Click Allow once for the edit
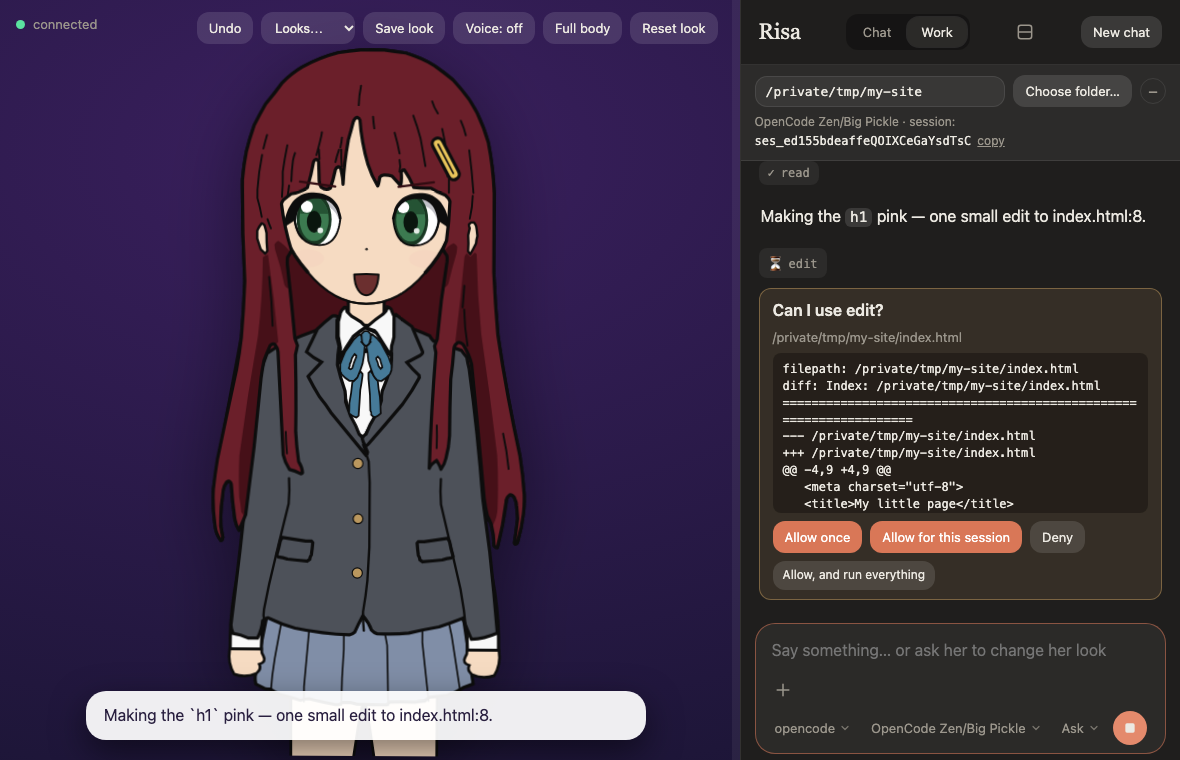The width and height of the screenshot is (1180, 760). [817, 537]
